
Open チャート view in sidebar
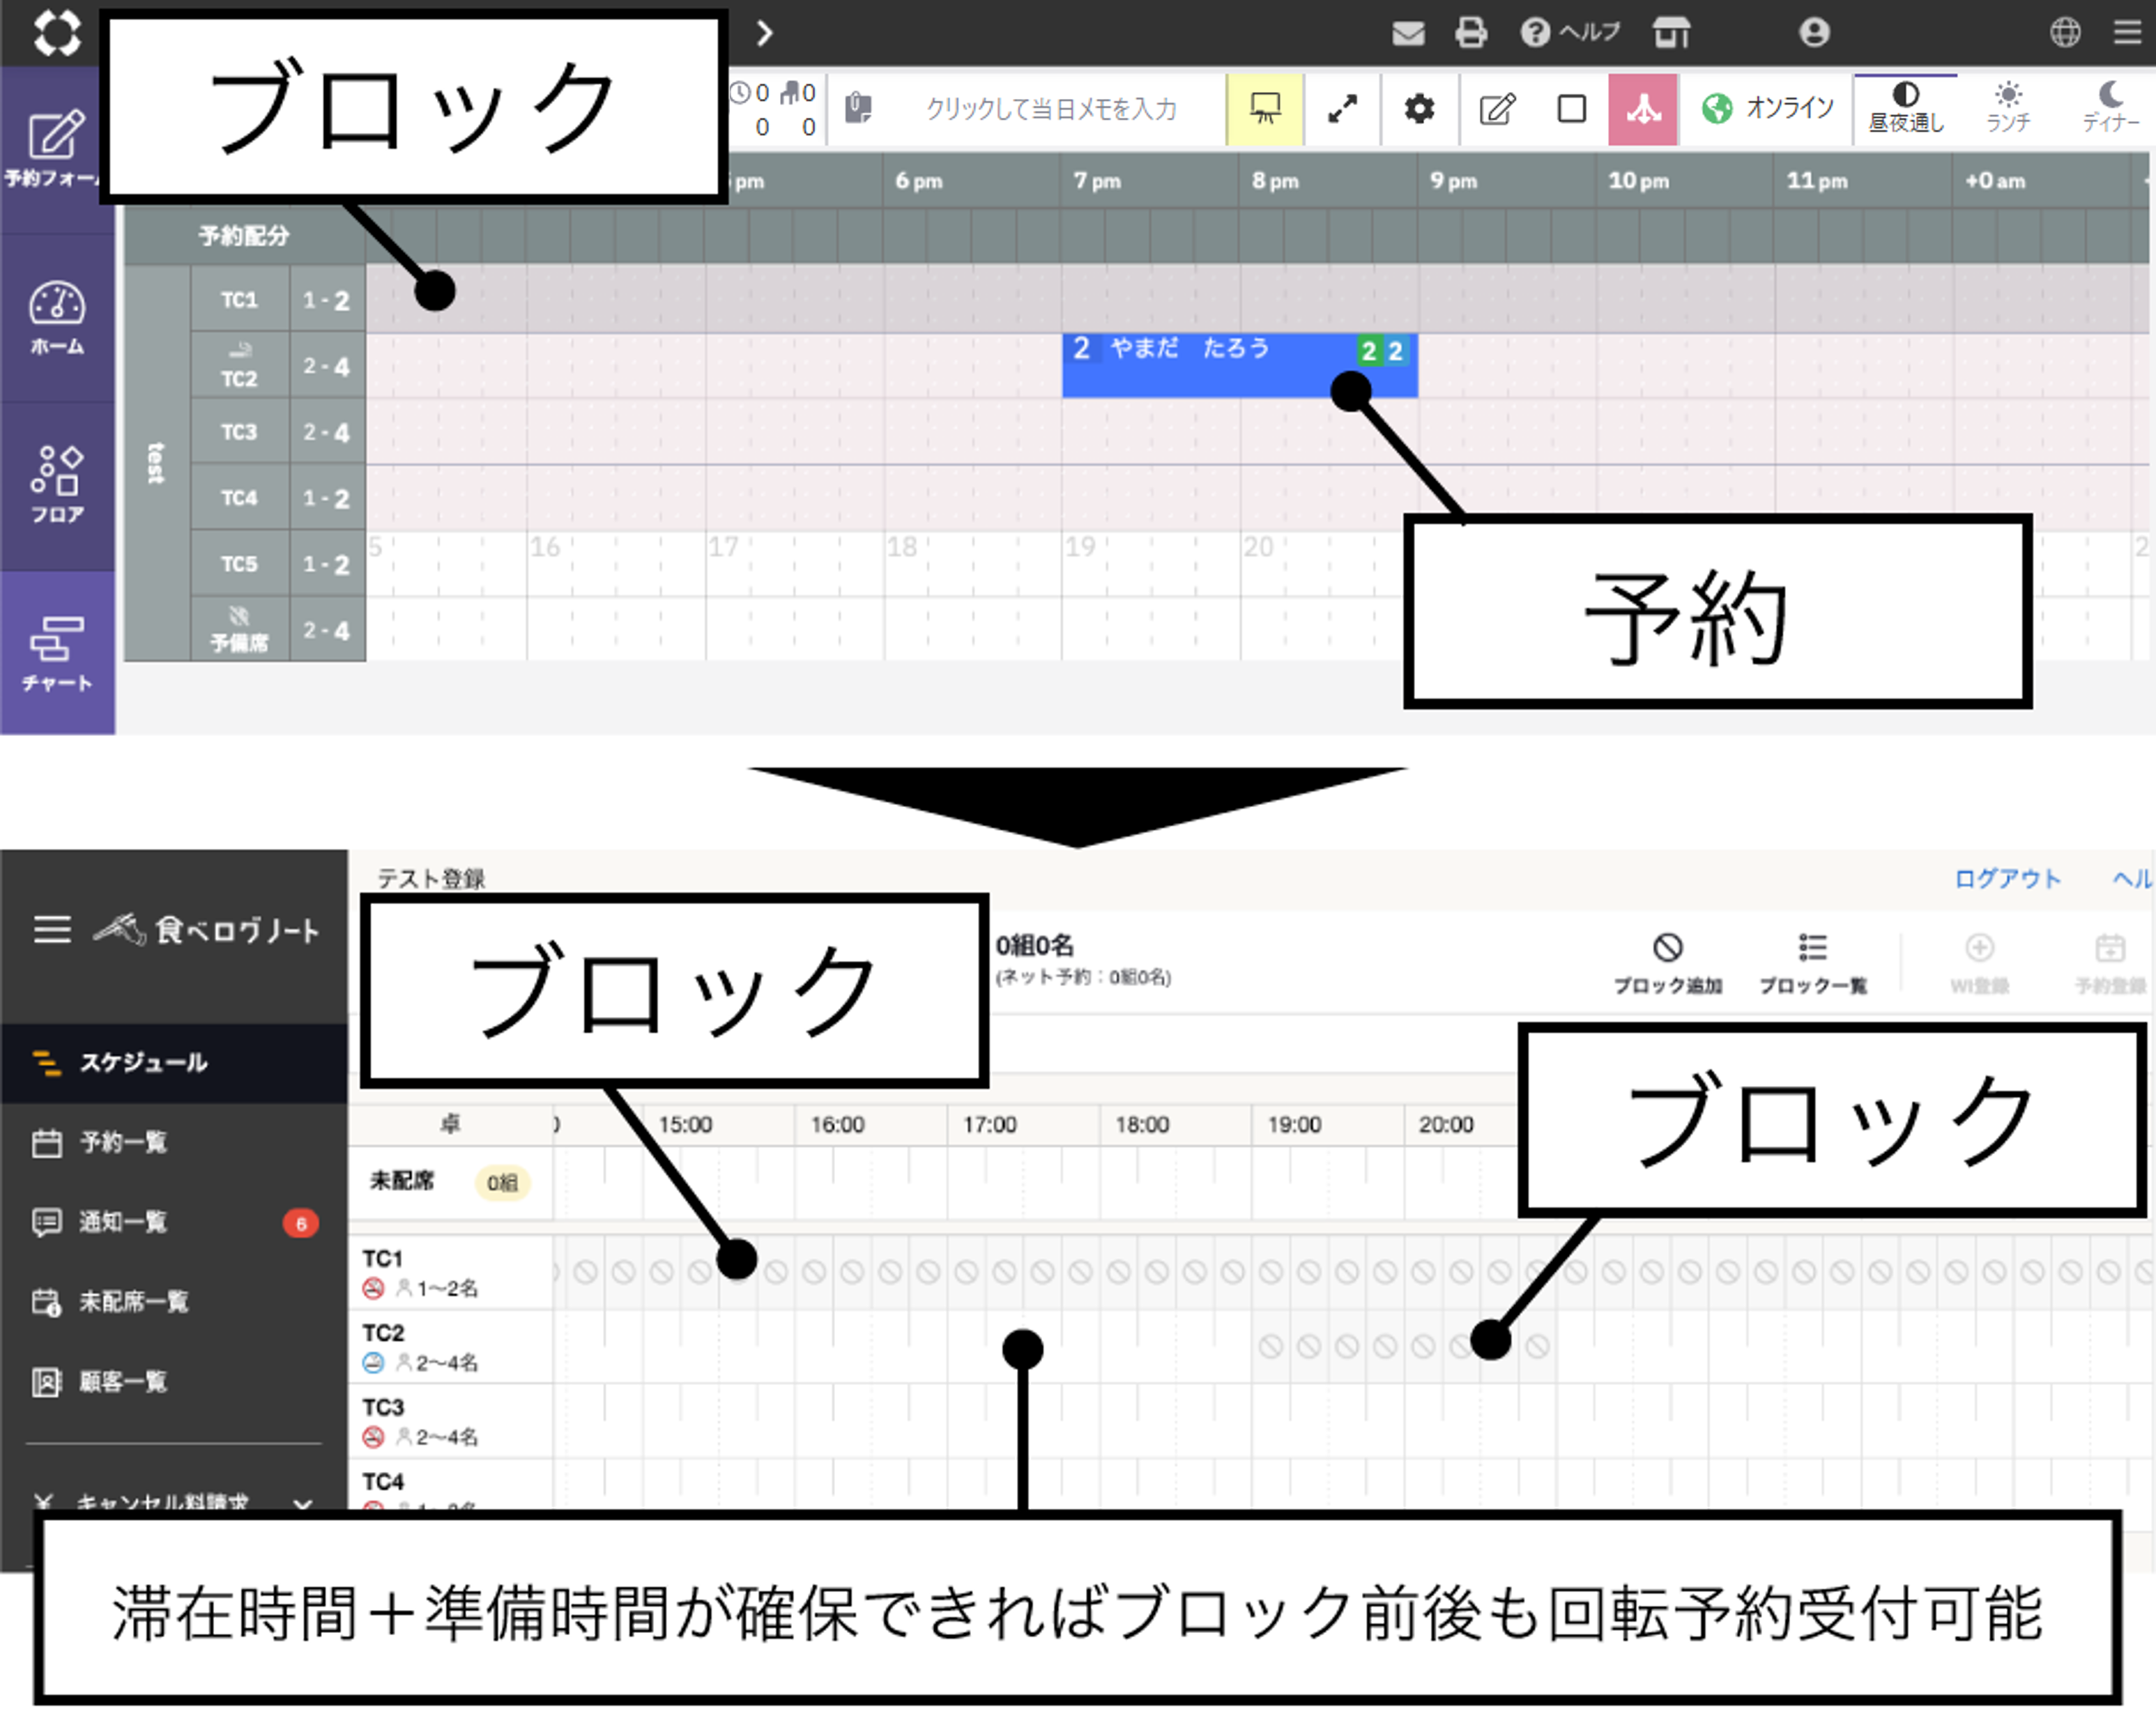pyautogui.click(x=57, y=653)
